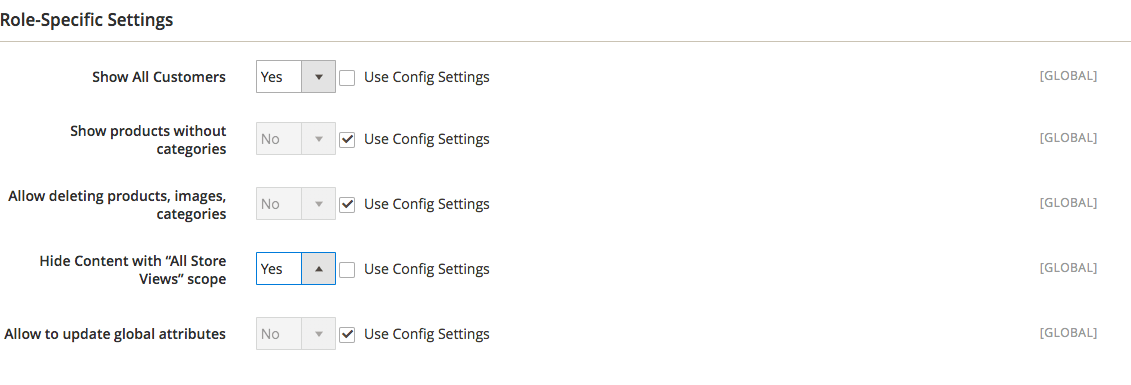Open the Show All Customers dropdown
This screenshot has width=1131, height=385.
296,76
